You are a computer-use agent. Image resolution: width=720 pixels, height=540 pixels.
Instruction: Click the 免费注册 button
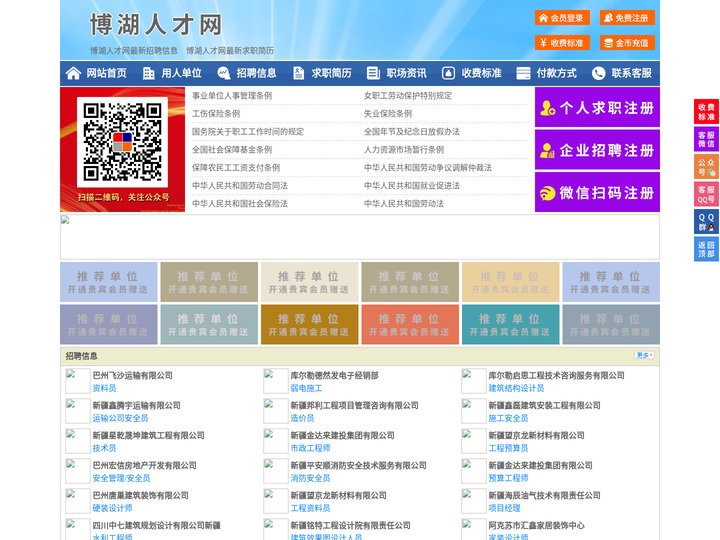tap(627, 18)
